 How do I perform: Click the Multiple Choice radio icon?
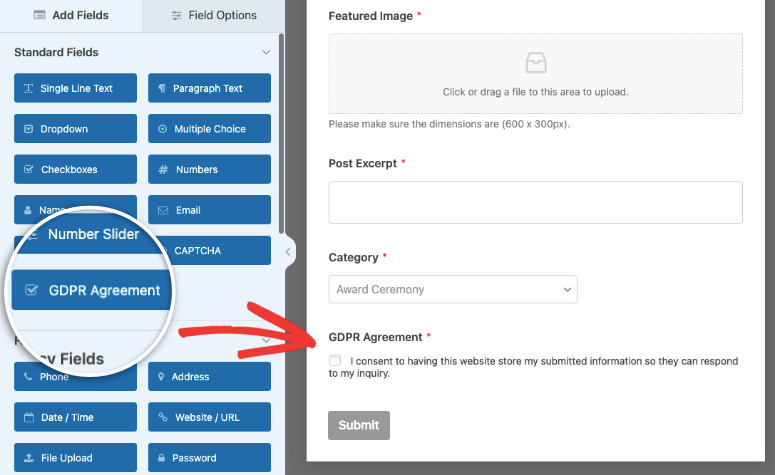pyautogui.click(x=162, y=129)
